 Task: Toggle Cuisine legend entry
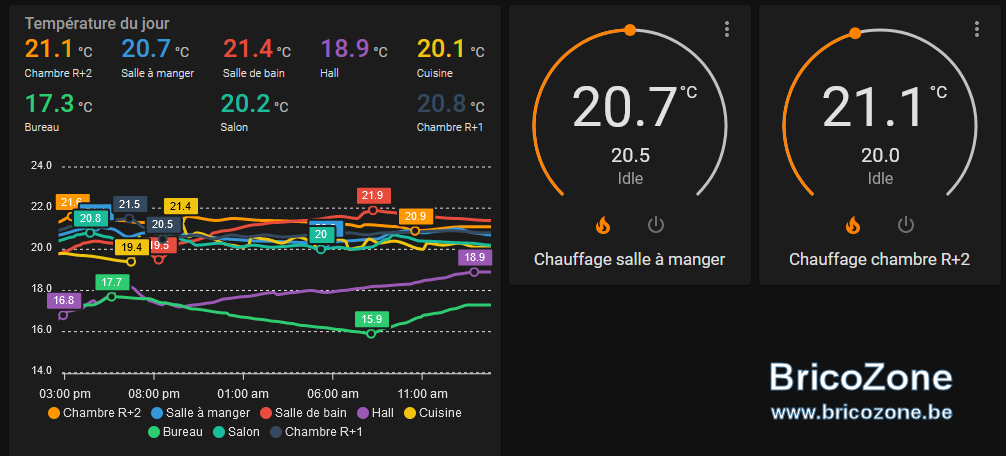[433, 413]
